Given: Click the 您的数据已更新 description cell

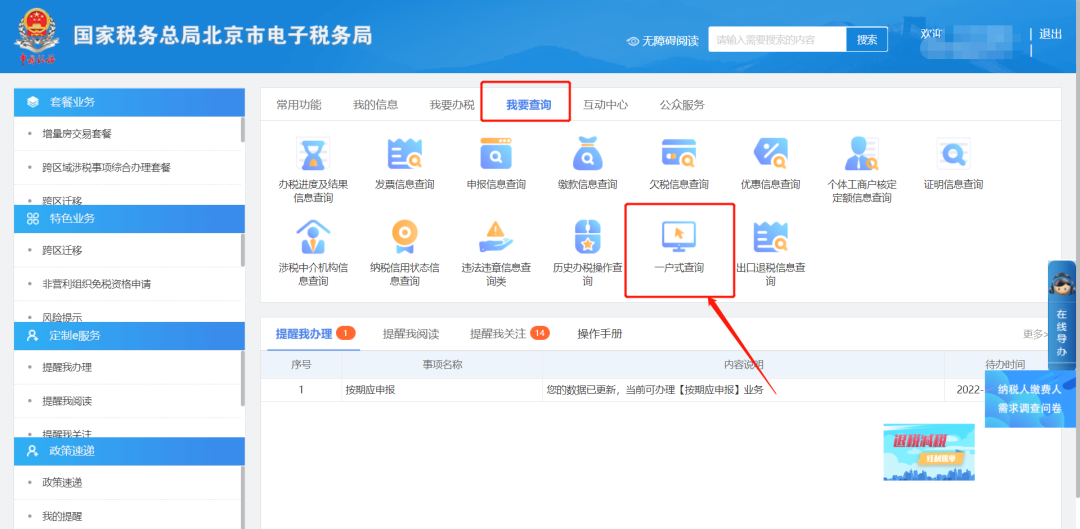Looking at the screenshot, I should tap(744, 390).
